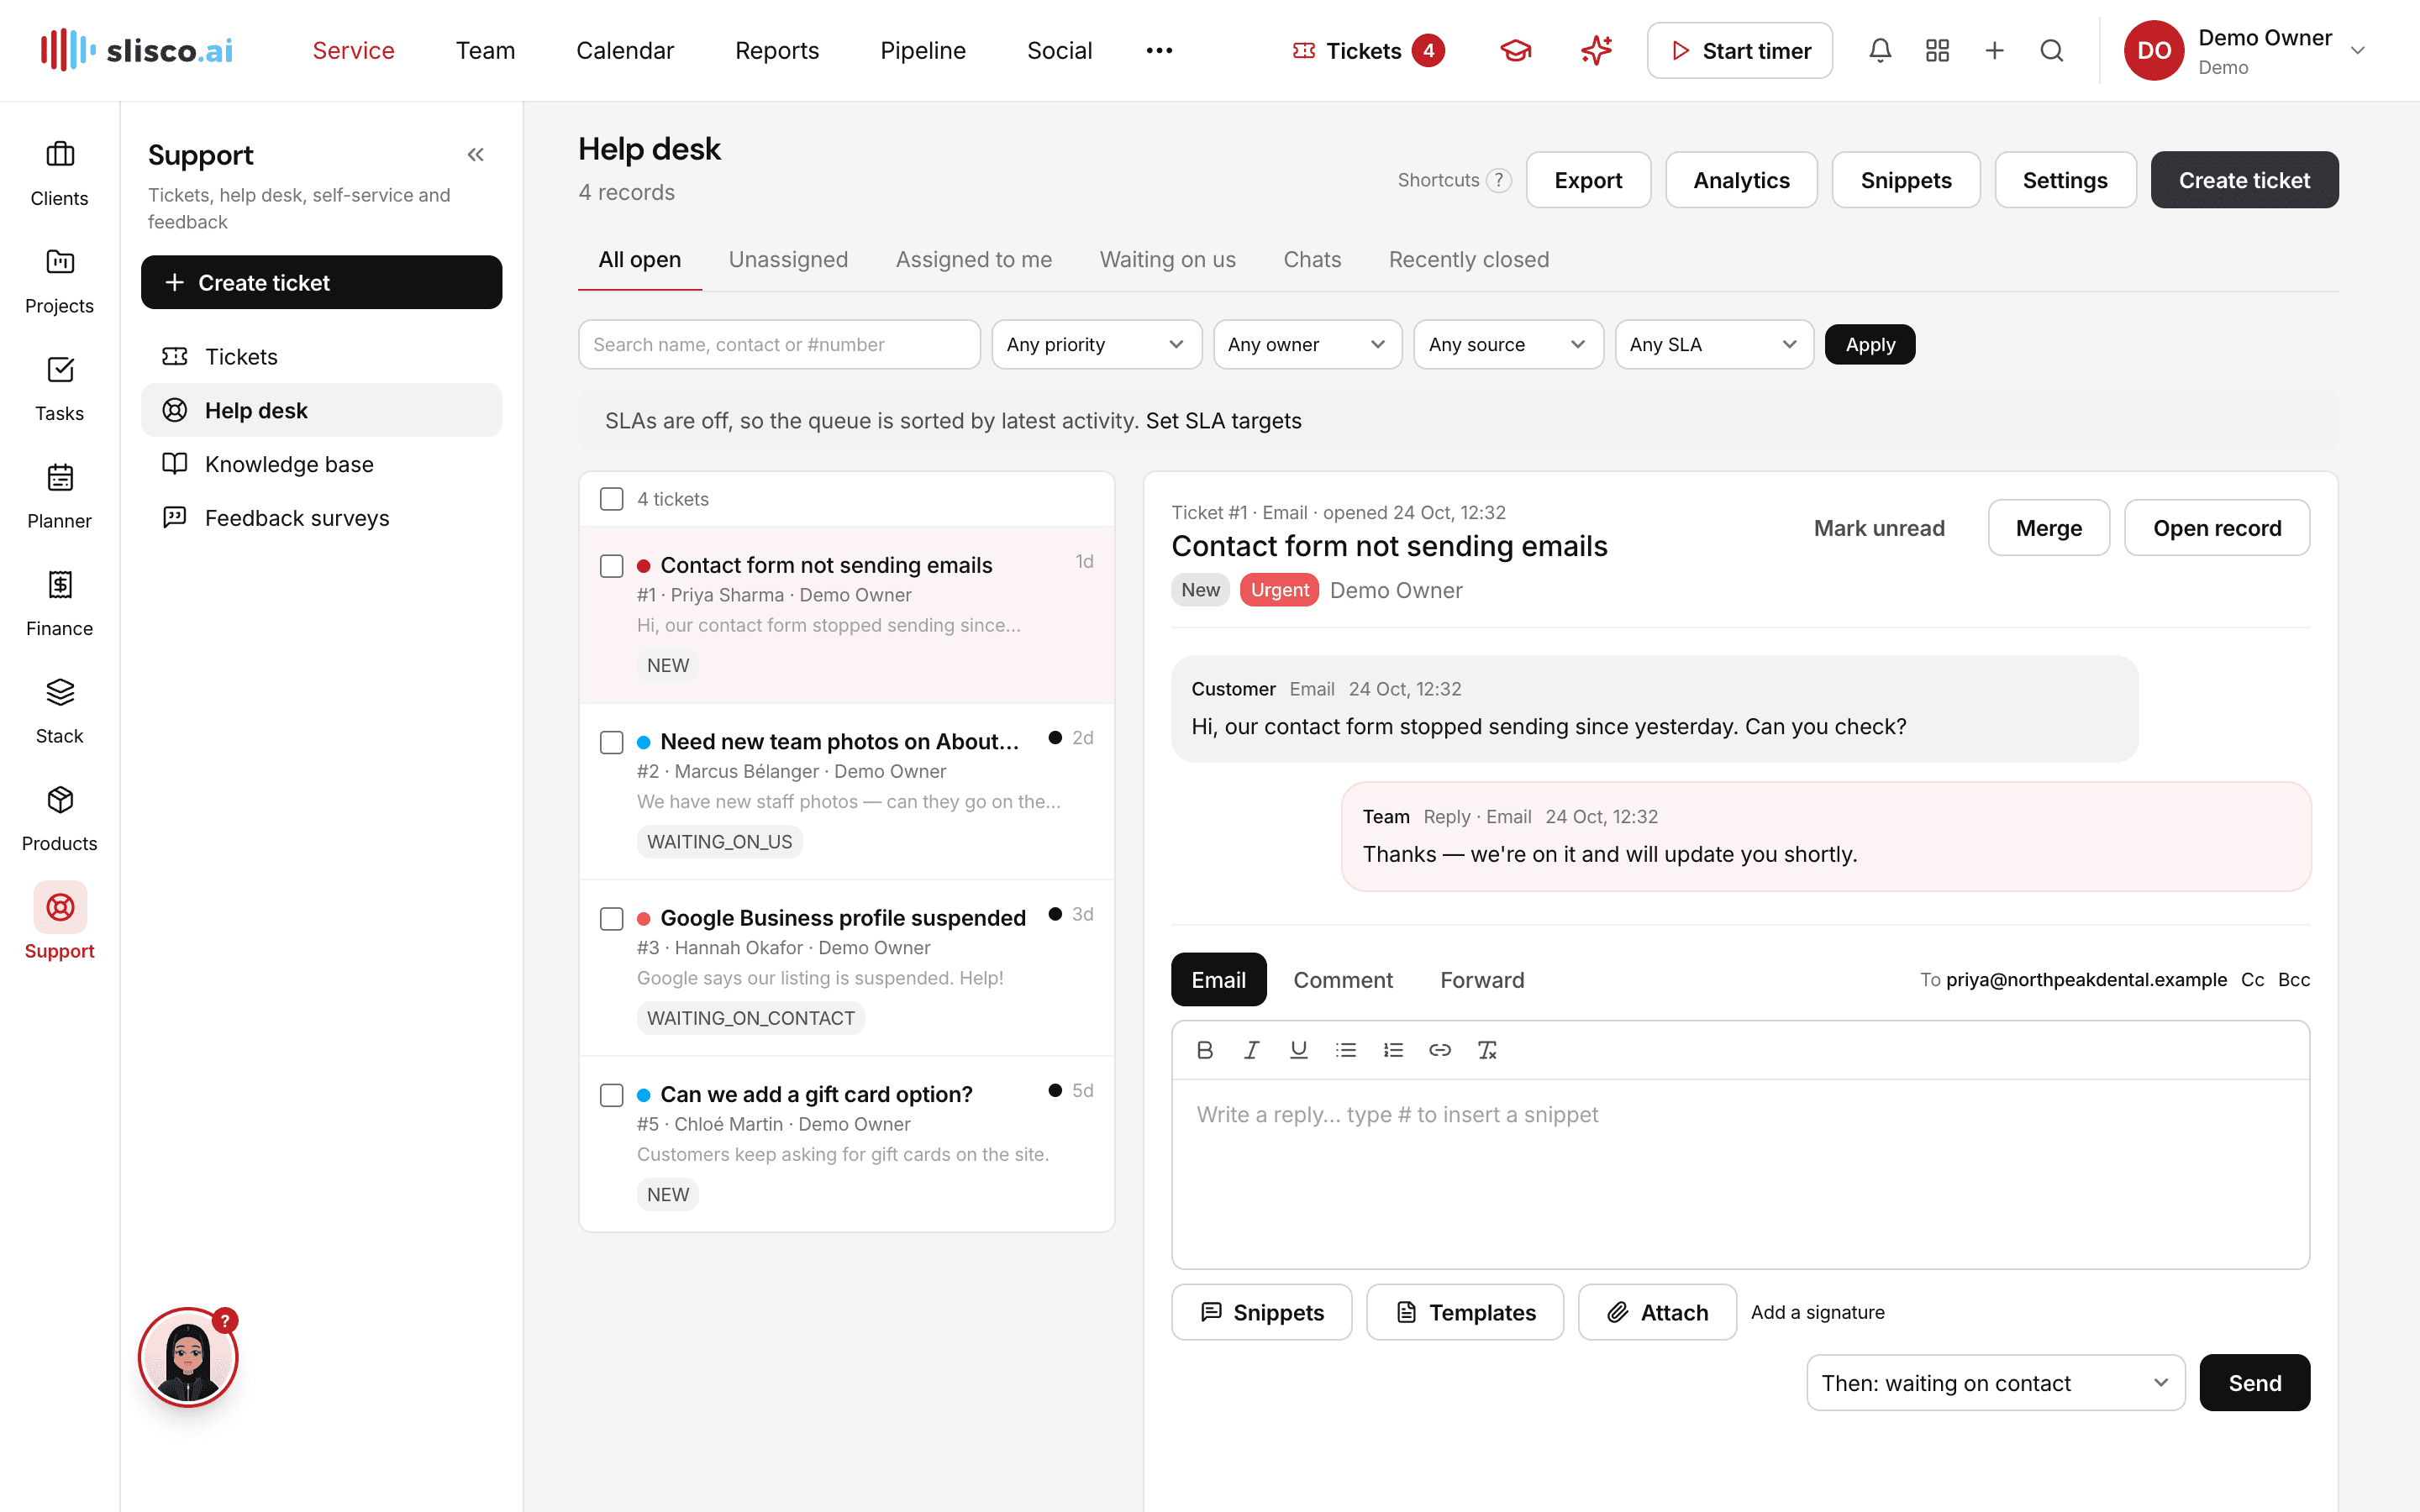2420x1512 pixels.
Task: Open the Finance sidebar icon
Action: tap(60, 604)
